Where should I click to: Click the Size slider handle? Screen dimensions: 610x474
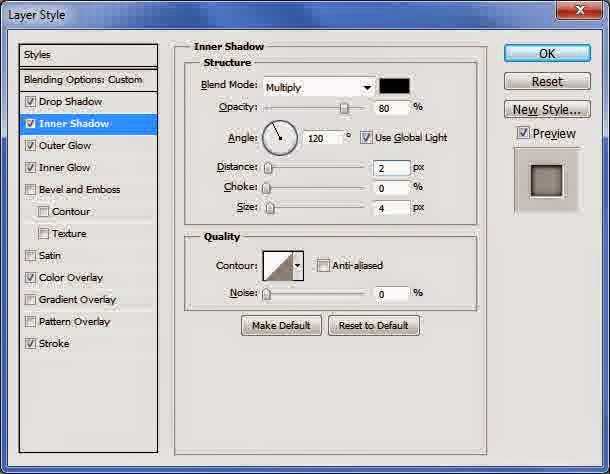coord(270,208)
